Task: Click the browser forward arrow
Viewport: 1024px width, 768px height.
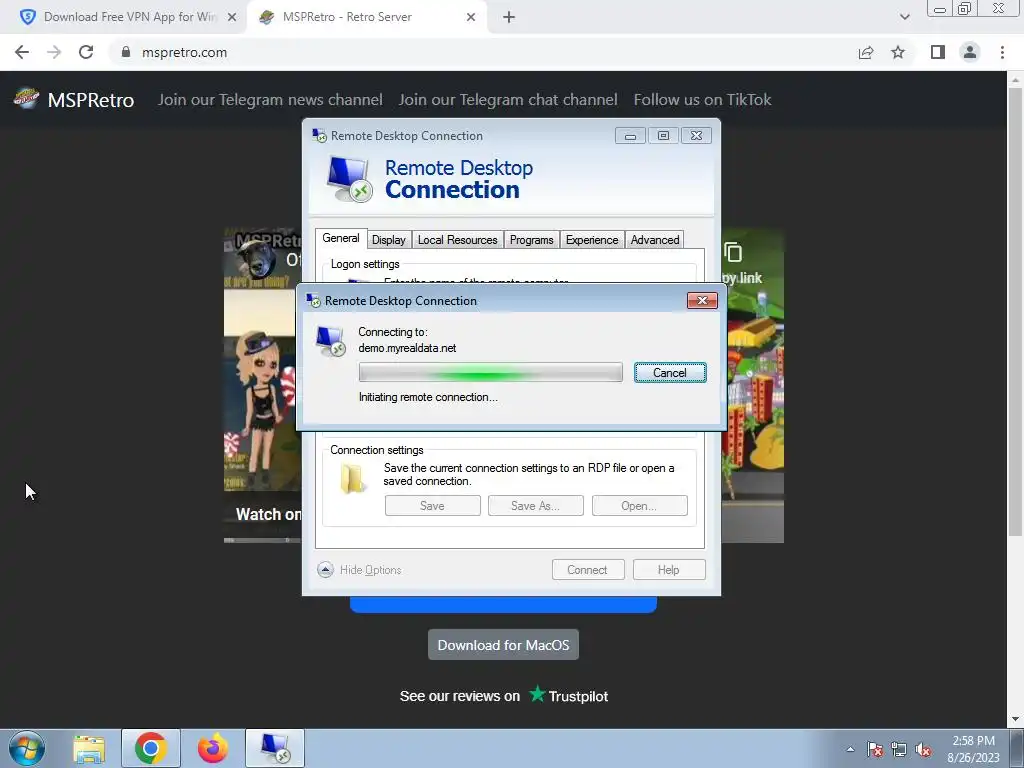Action: tap(54, 52)
